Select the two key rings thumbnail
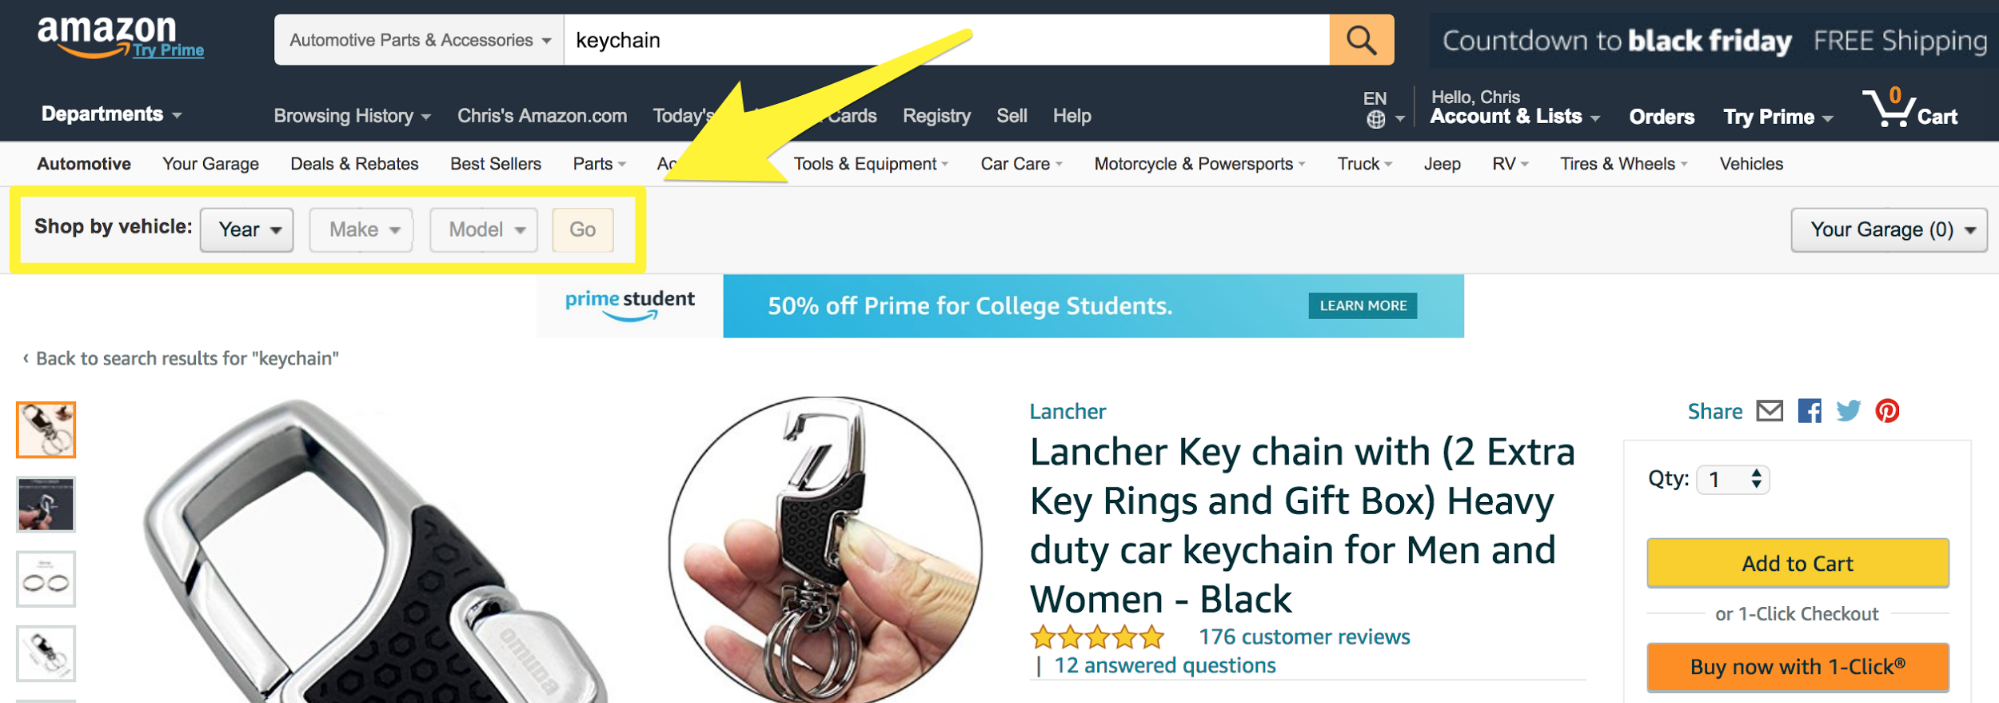The width and height of the screenshot is (1999, 703). pyautogui.click(x=46, y=580)
